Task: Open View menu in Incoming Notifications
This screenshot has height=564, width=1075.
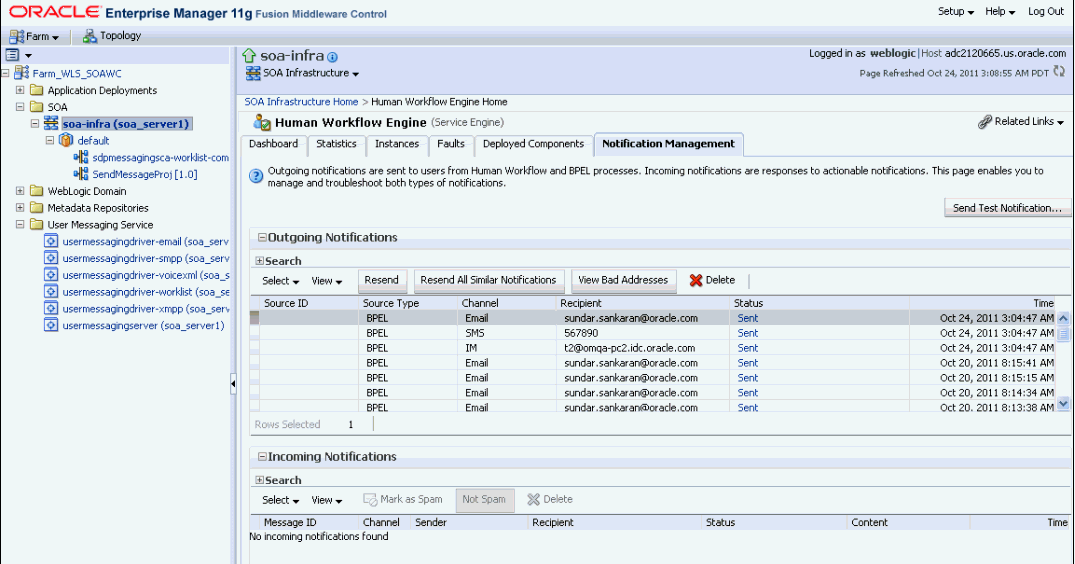Action: coord(326,500)
